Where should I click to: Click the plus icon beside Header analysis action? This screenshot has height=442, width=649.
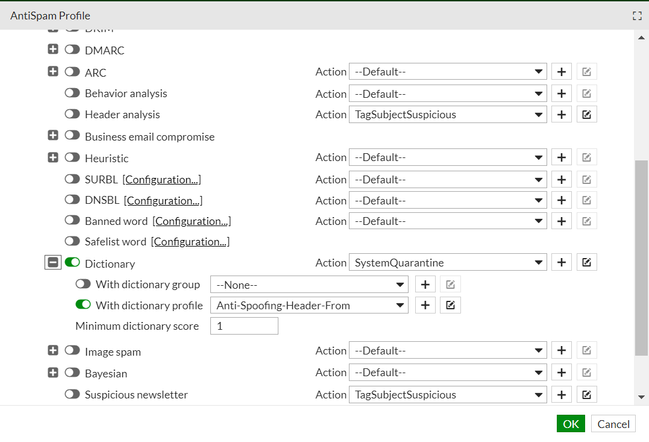562,115
